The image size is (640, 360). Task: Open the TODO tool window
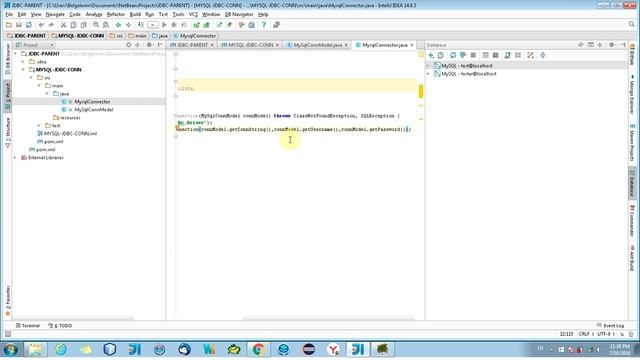(60, 326)
